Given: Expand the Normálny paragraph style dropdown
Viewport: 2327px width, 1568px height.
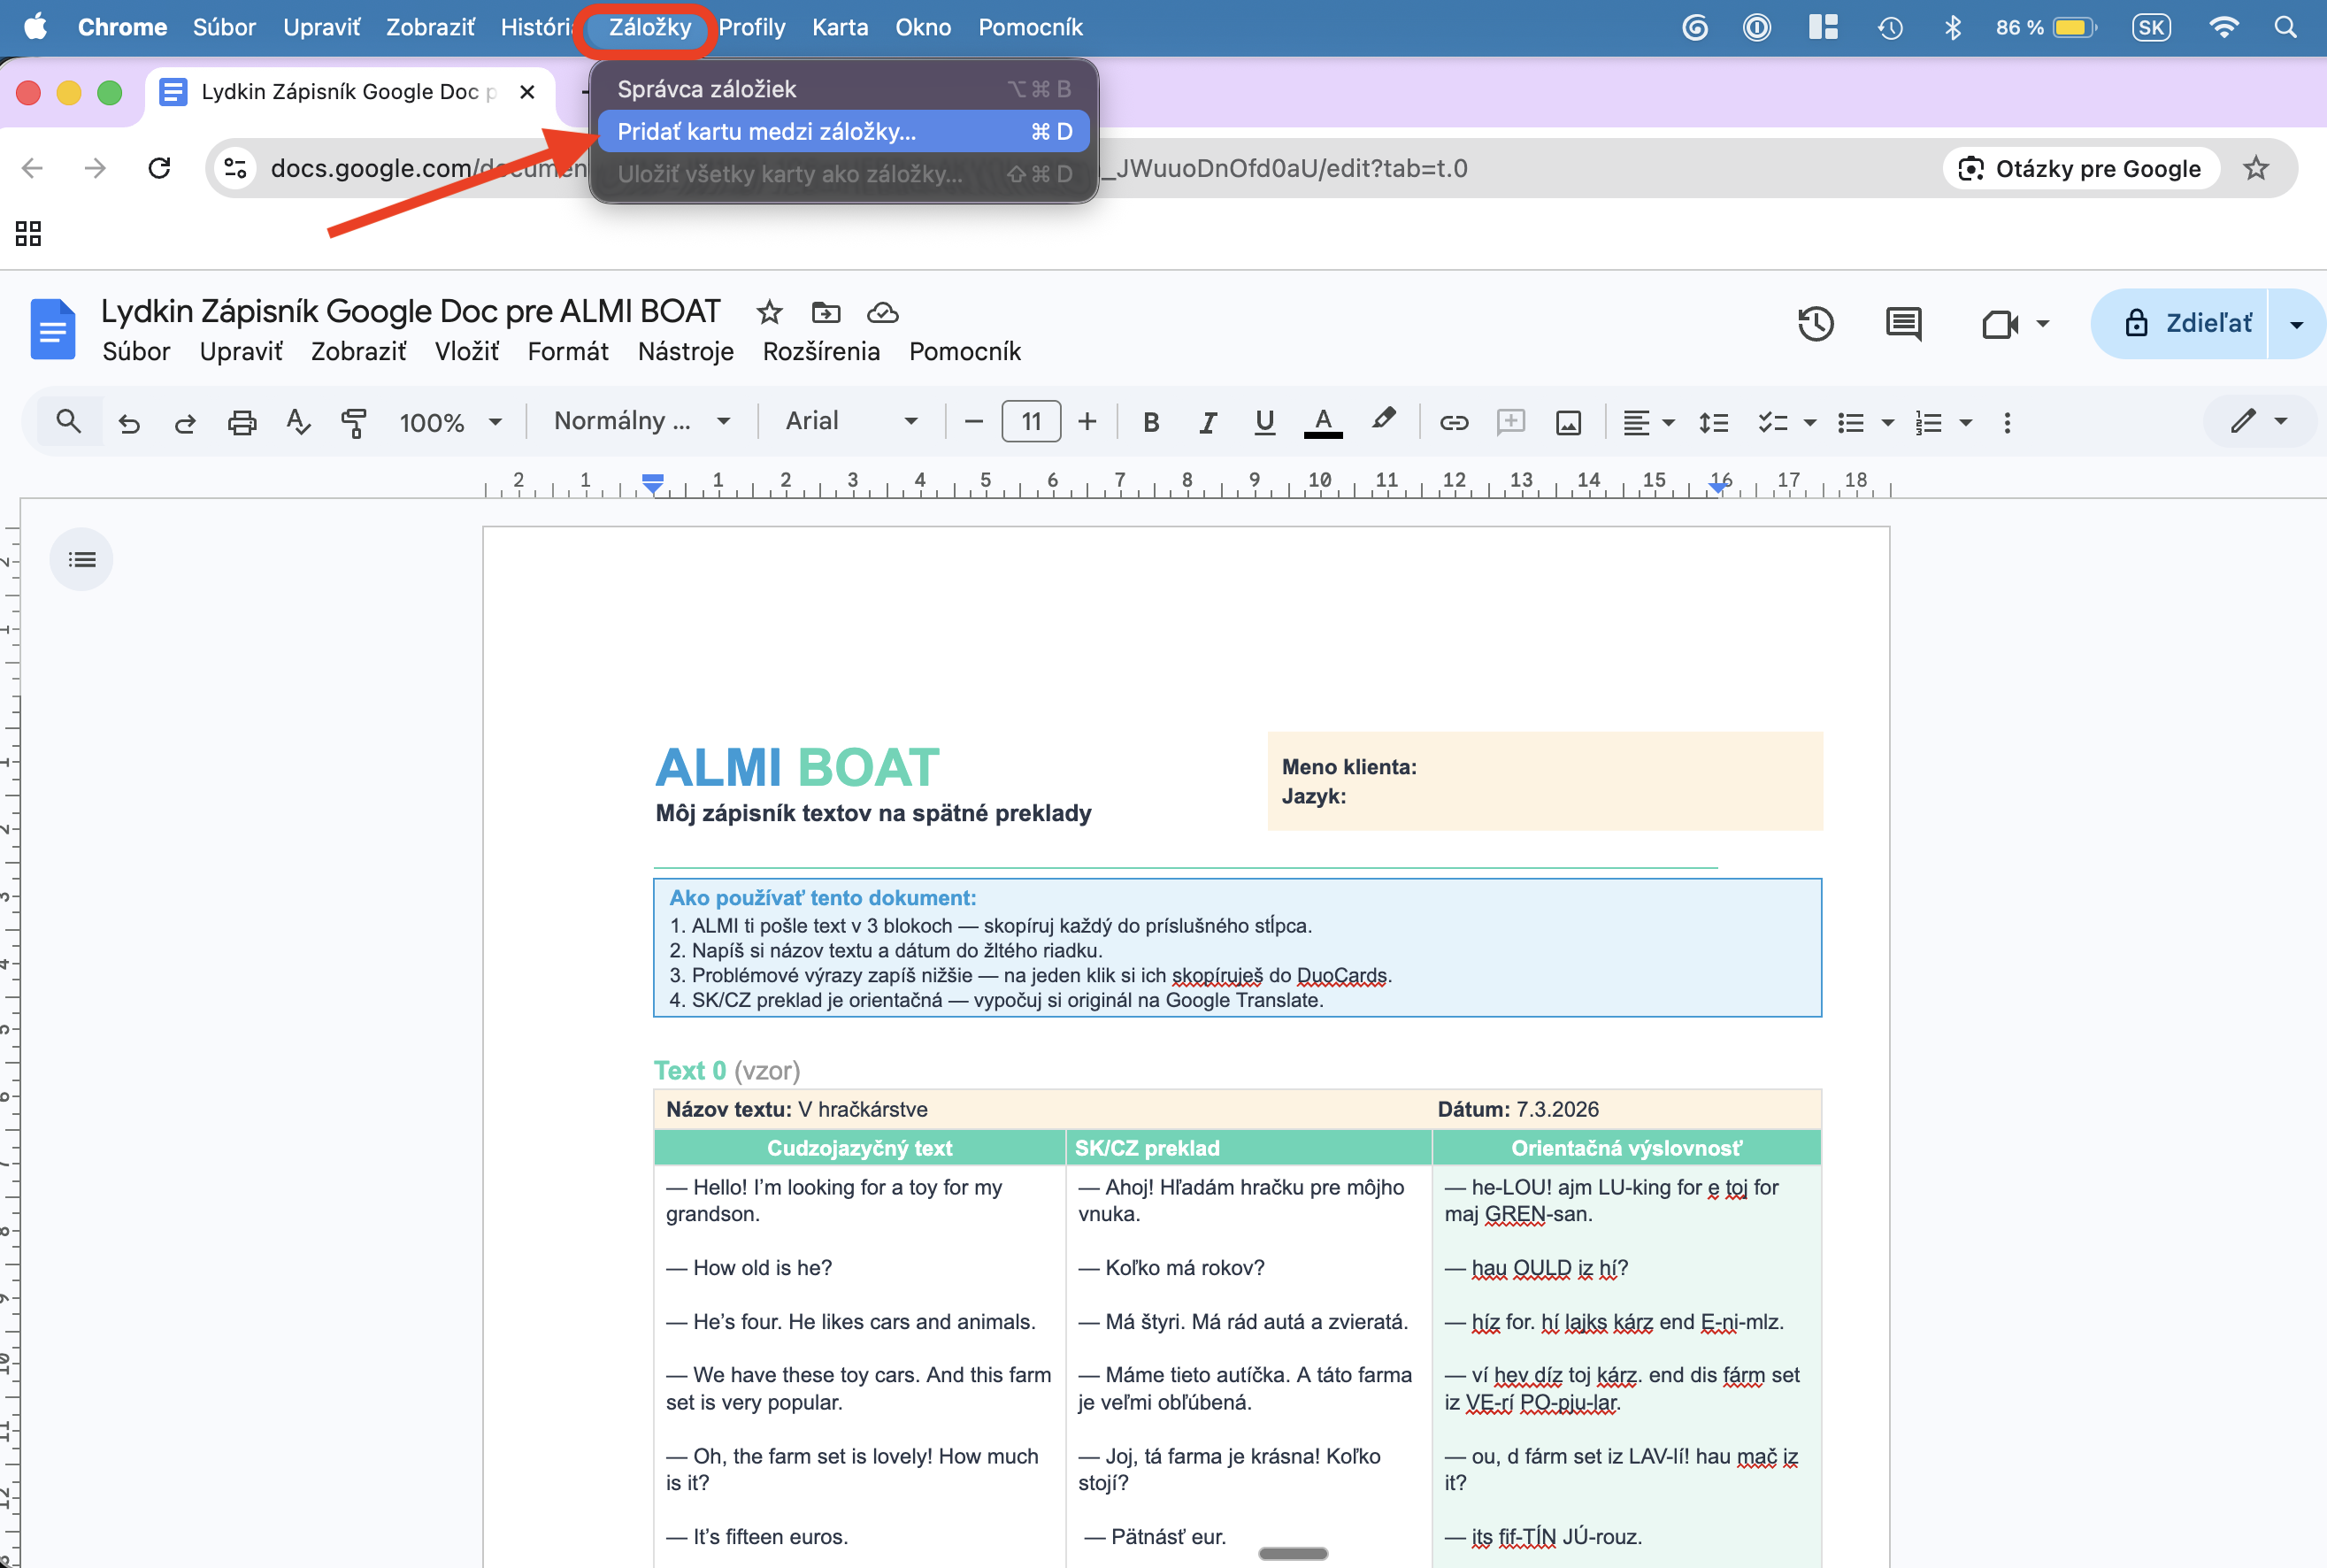Looking at the screenshot, I should [641, 421].
